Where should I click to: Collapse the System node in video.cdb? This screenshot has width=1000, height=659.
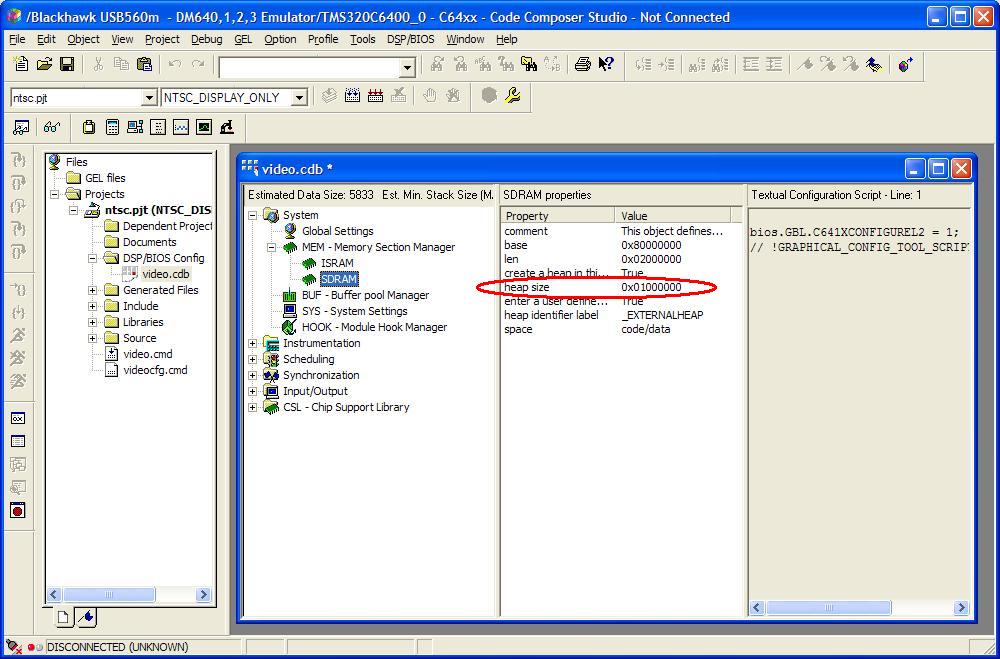[x=253, y=216]
